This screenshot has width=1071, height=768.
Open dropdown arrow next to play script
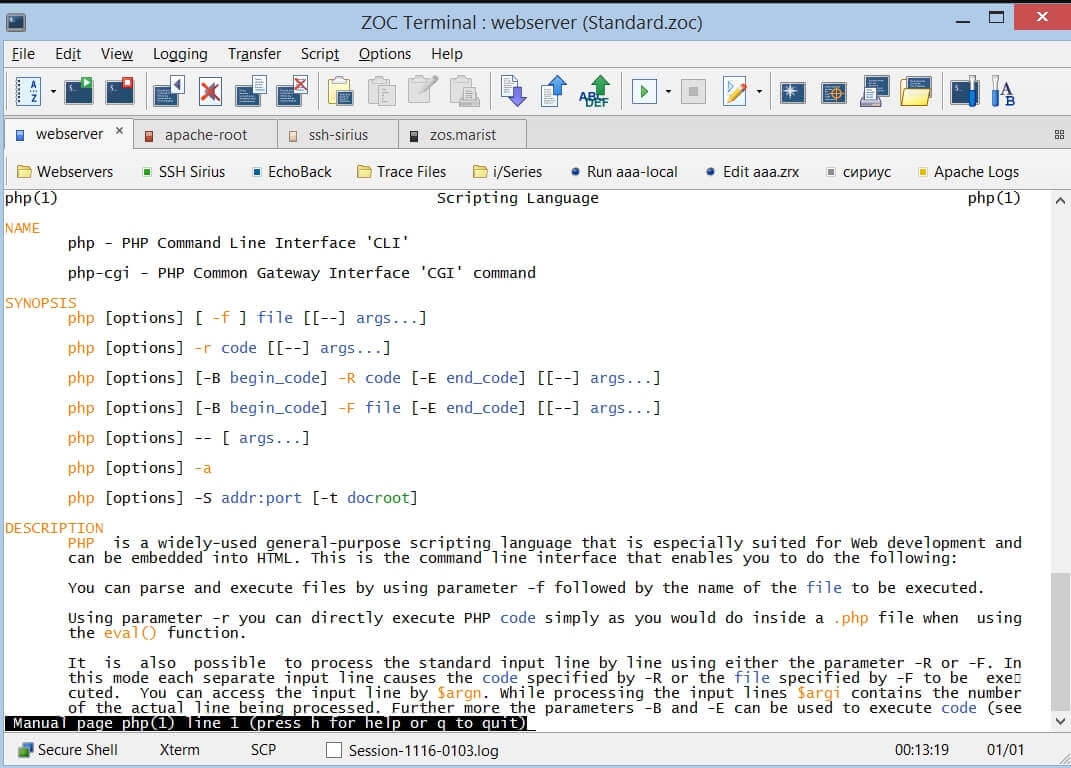(x=667, y=92)
